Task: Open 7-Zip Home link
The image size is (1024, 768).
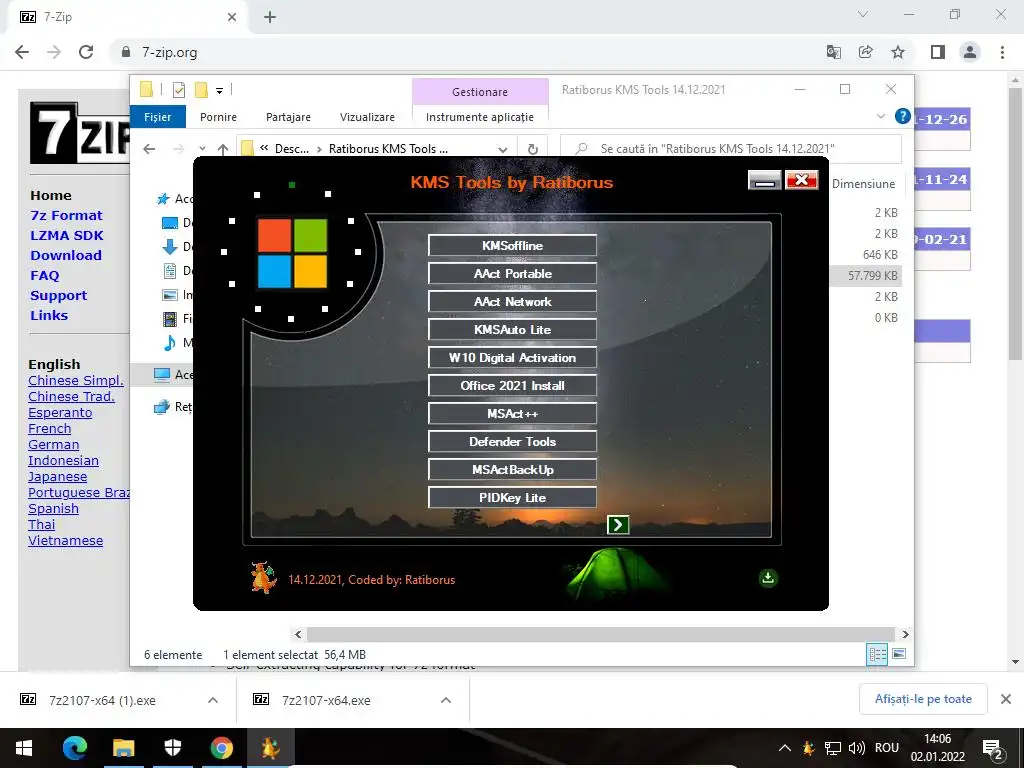Action: tap(51, 195)
